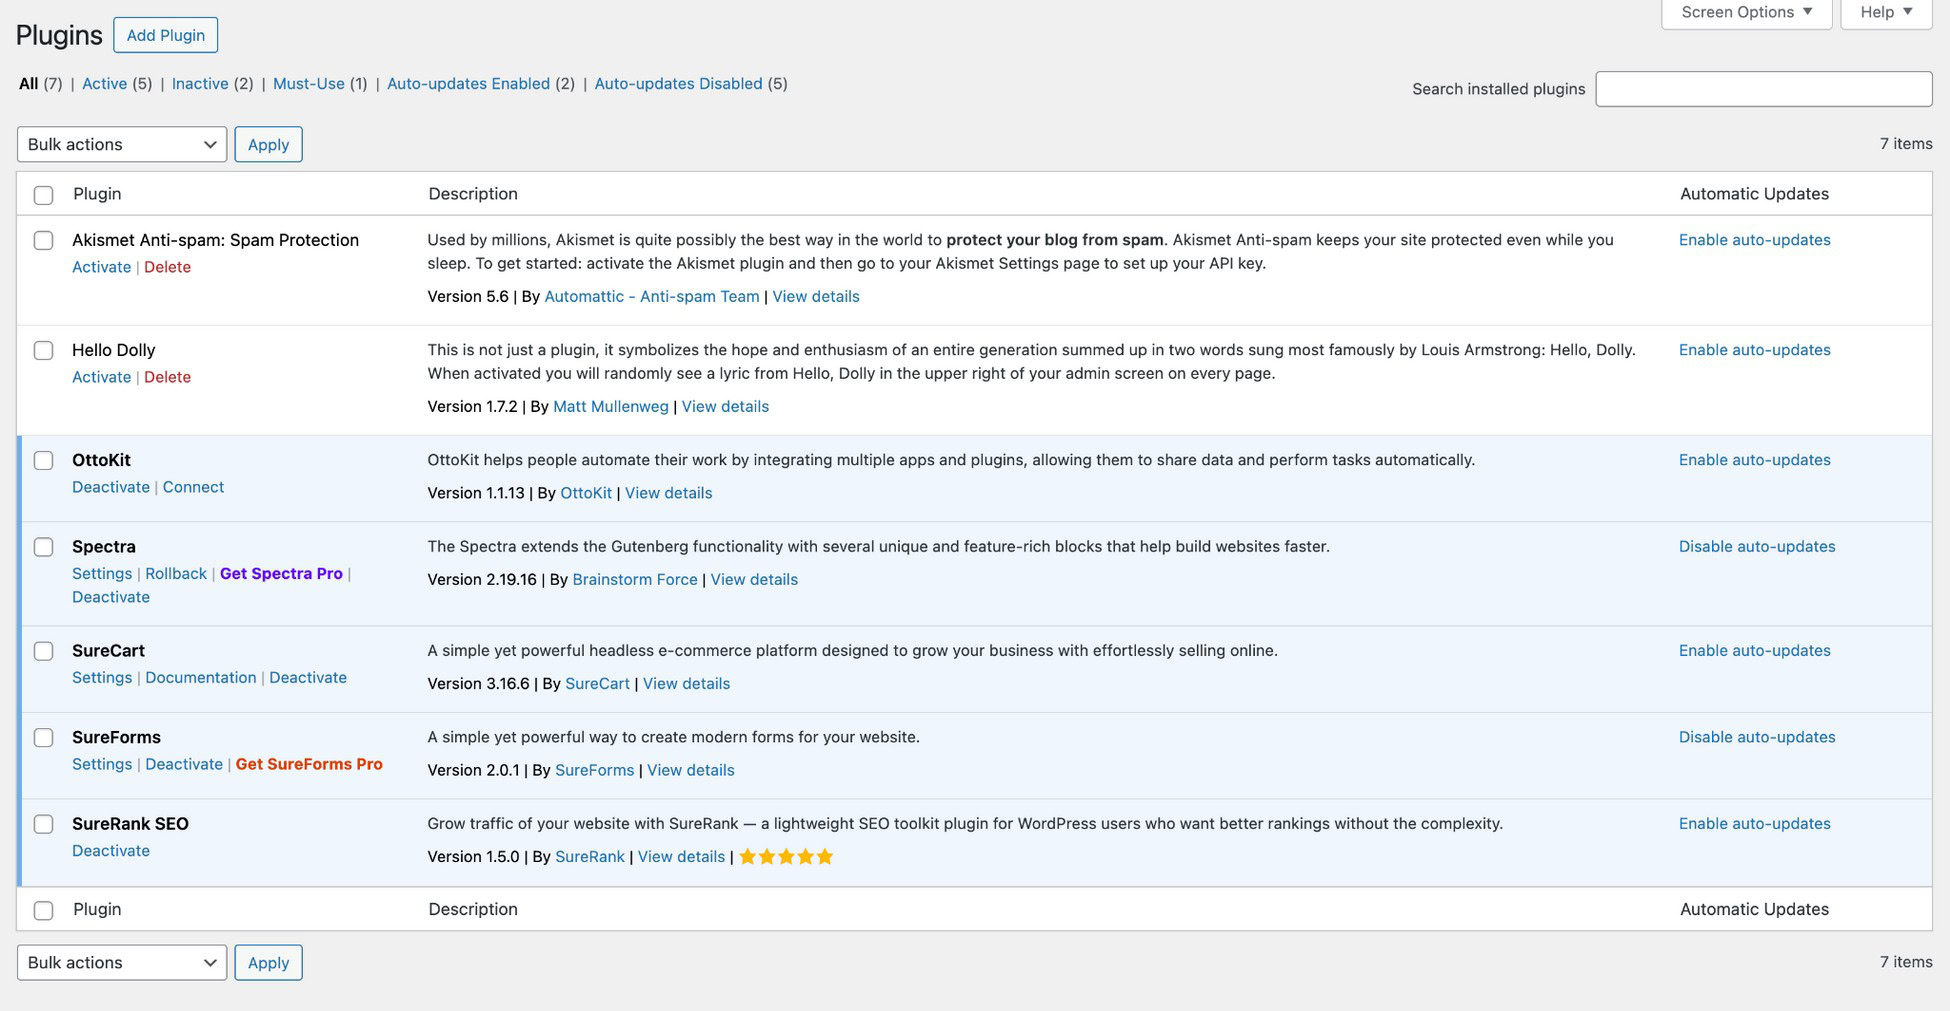1950x1011 pixels.
Task: Show Inactive plugins filter
Action: [200, 84]
